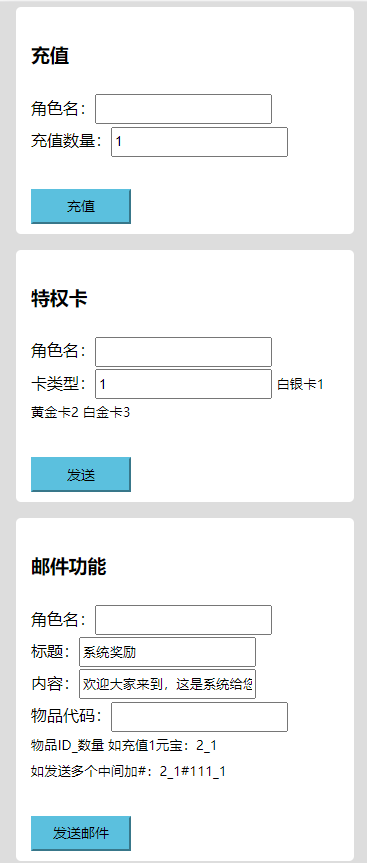This screenshot has width=367, height=863.
Task: Click the 邮件功能 section heading
Action: coord(68,567)
